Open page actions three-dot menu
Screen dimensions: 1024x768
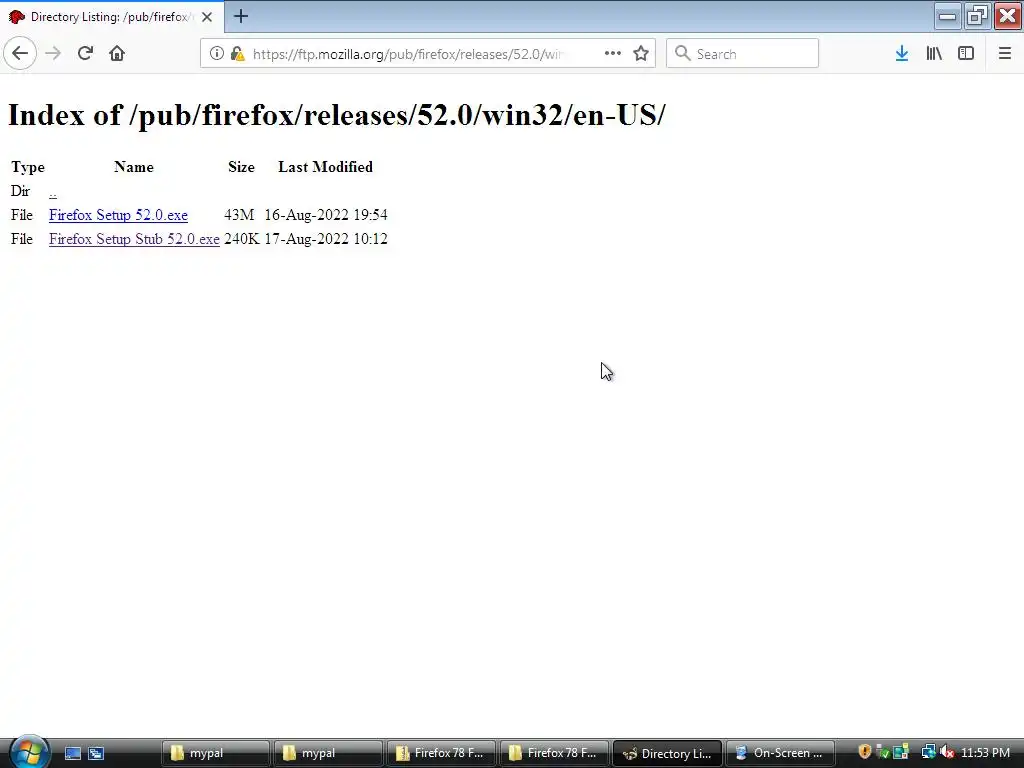tap(613, 54)
